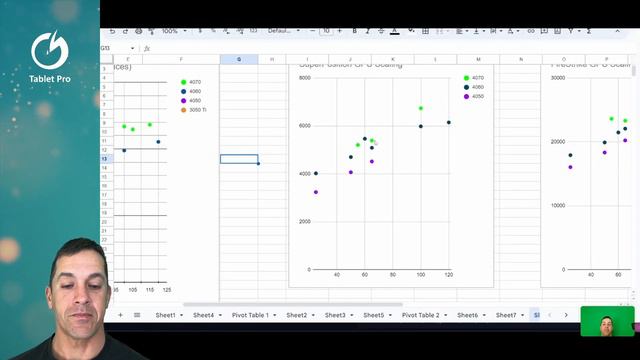Click the small green webcam thumbnail
This screenshot has height=360, width=640.
point(607,321)
